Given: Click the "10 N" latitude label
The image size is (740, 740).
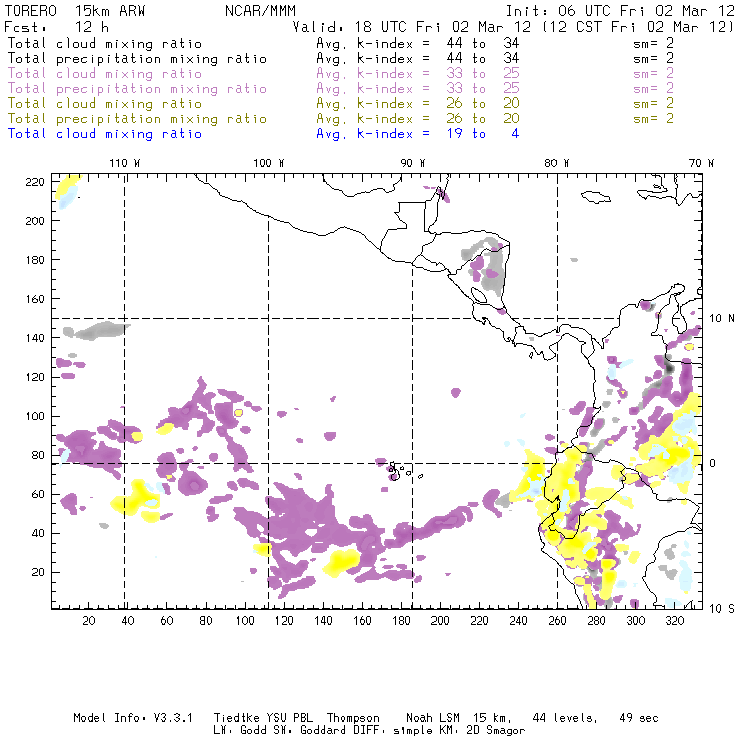Looking at the screenshot, I should [722, 319].
